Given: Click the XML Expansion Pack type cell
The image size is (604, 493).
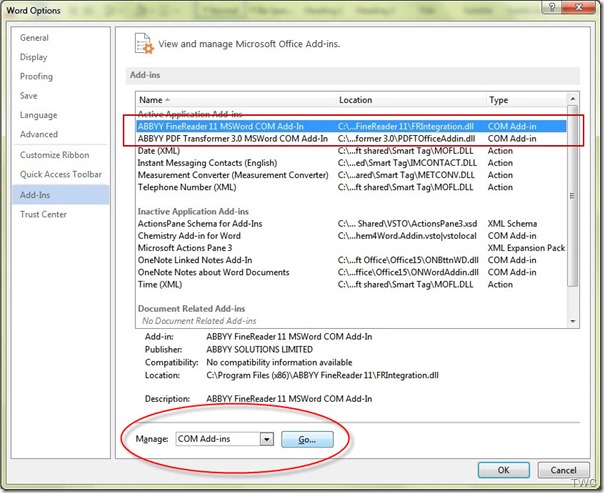Looking at the screenshot, I should (x=526, y=248).
